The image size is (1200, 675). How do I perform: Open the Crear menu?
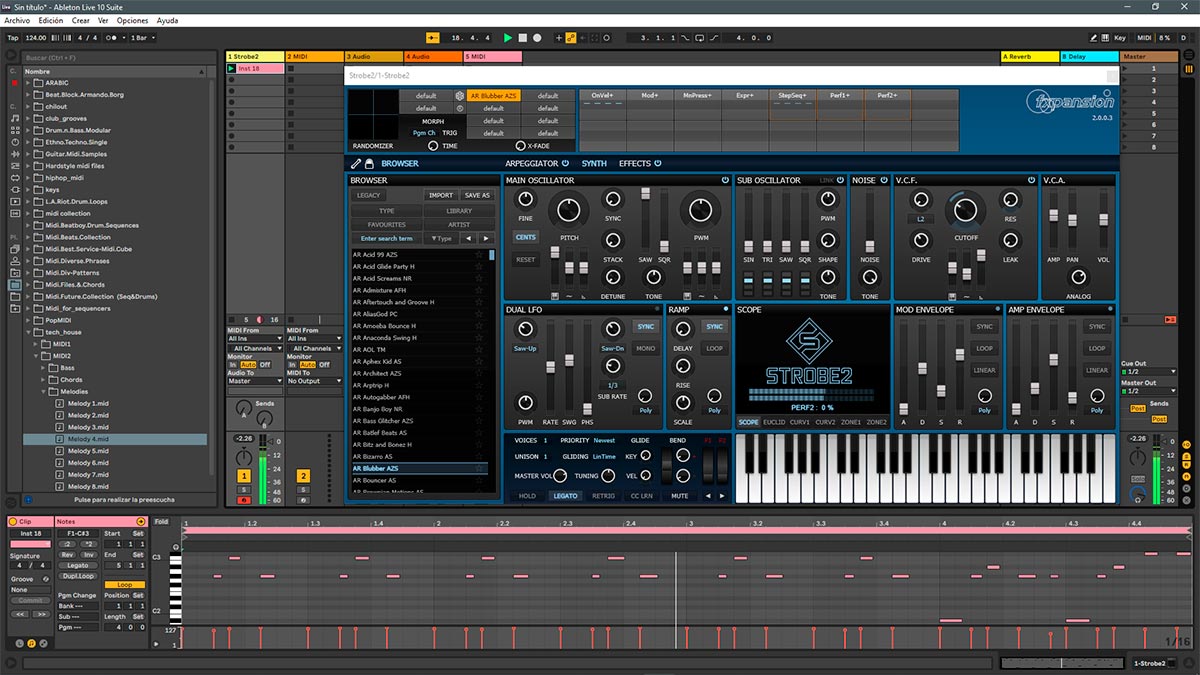tap(81, 20)
